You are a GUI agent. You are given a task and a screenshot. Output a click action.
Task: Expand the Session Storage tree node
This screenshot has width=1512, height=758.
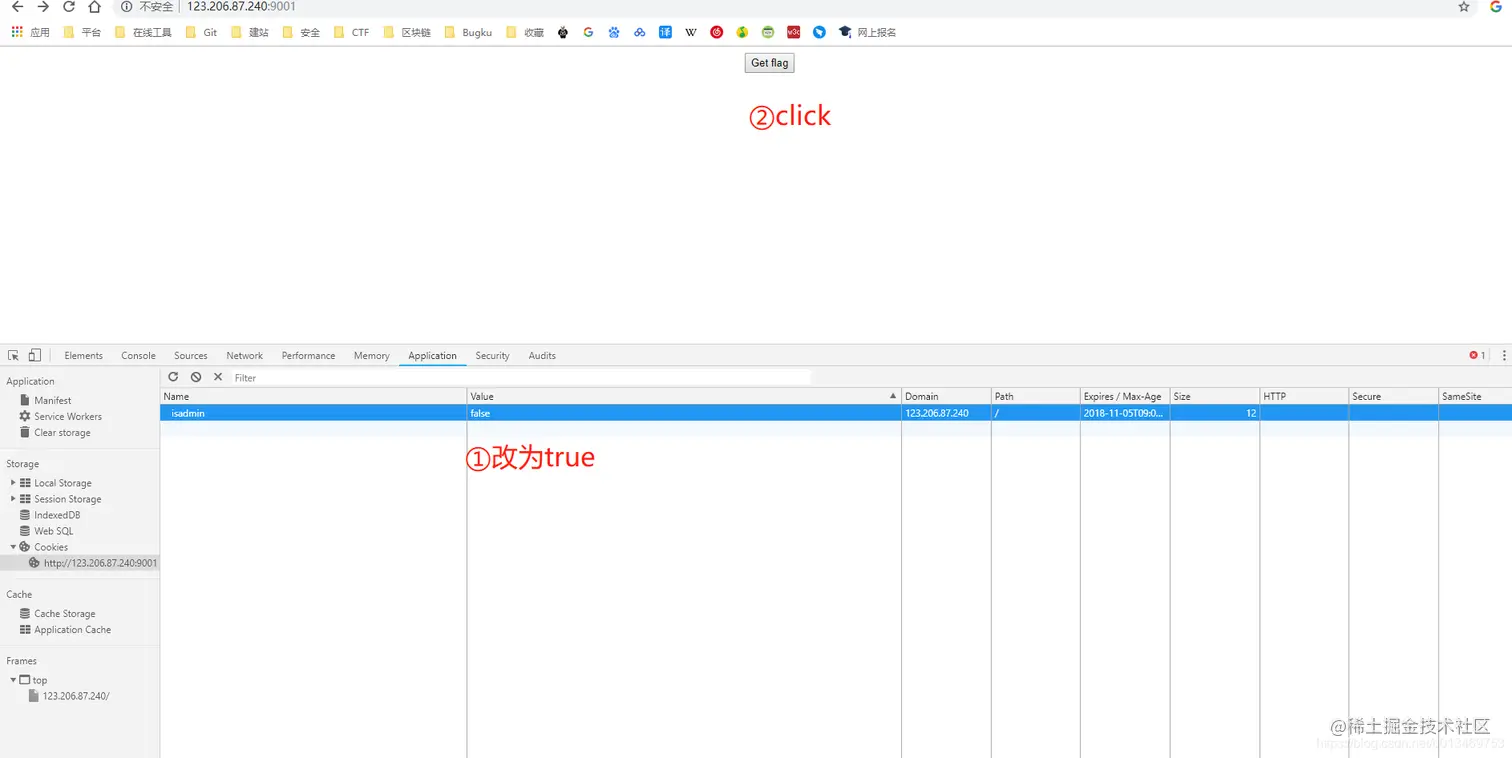(x=13, y=499)
